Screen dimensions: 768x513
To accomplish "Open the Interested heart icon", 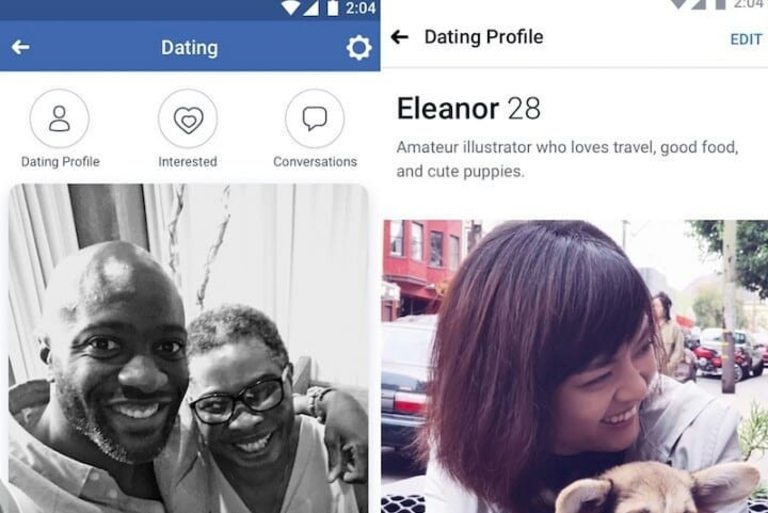I will point(188,118).
